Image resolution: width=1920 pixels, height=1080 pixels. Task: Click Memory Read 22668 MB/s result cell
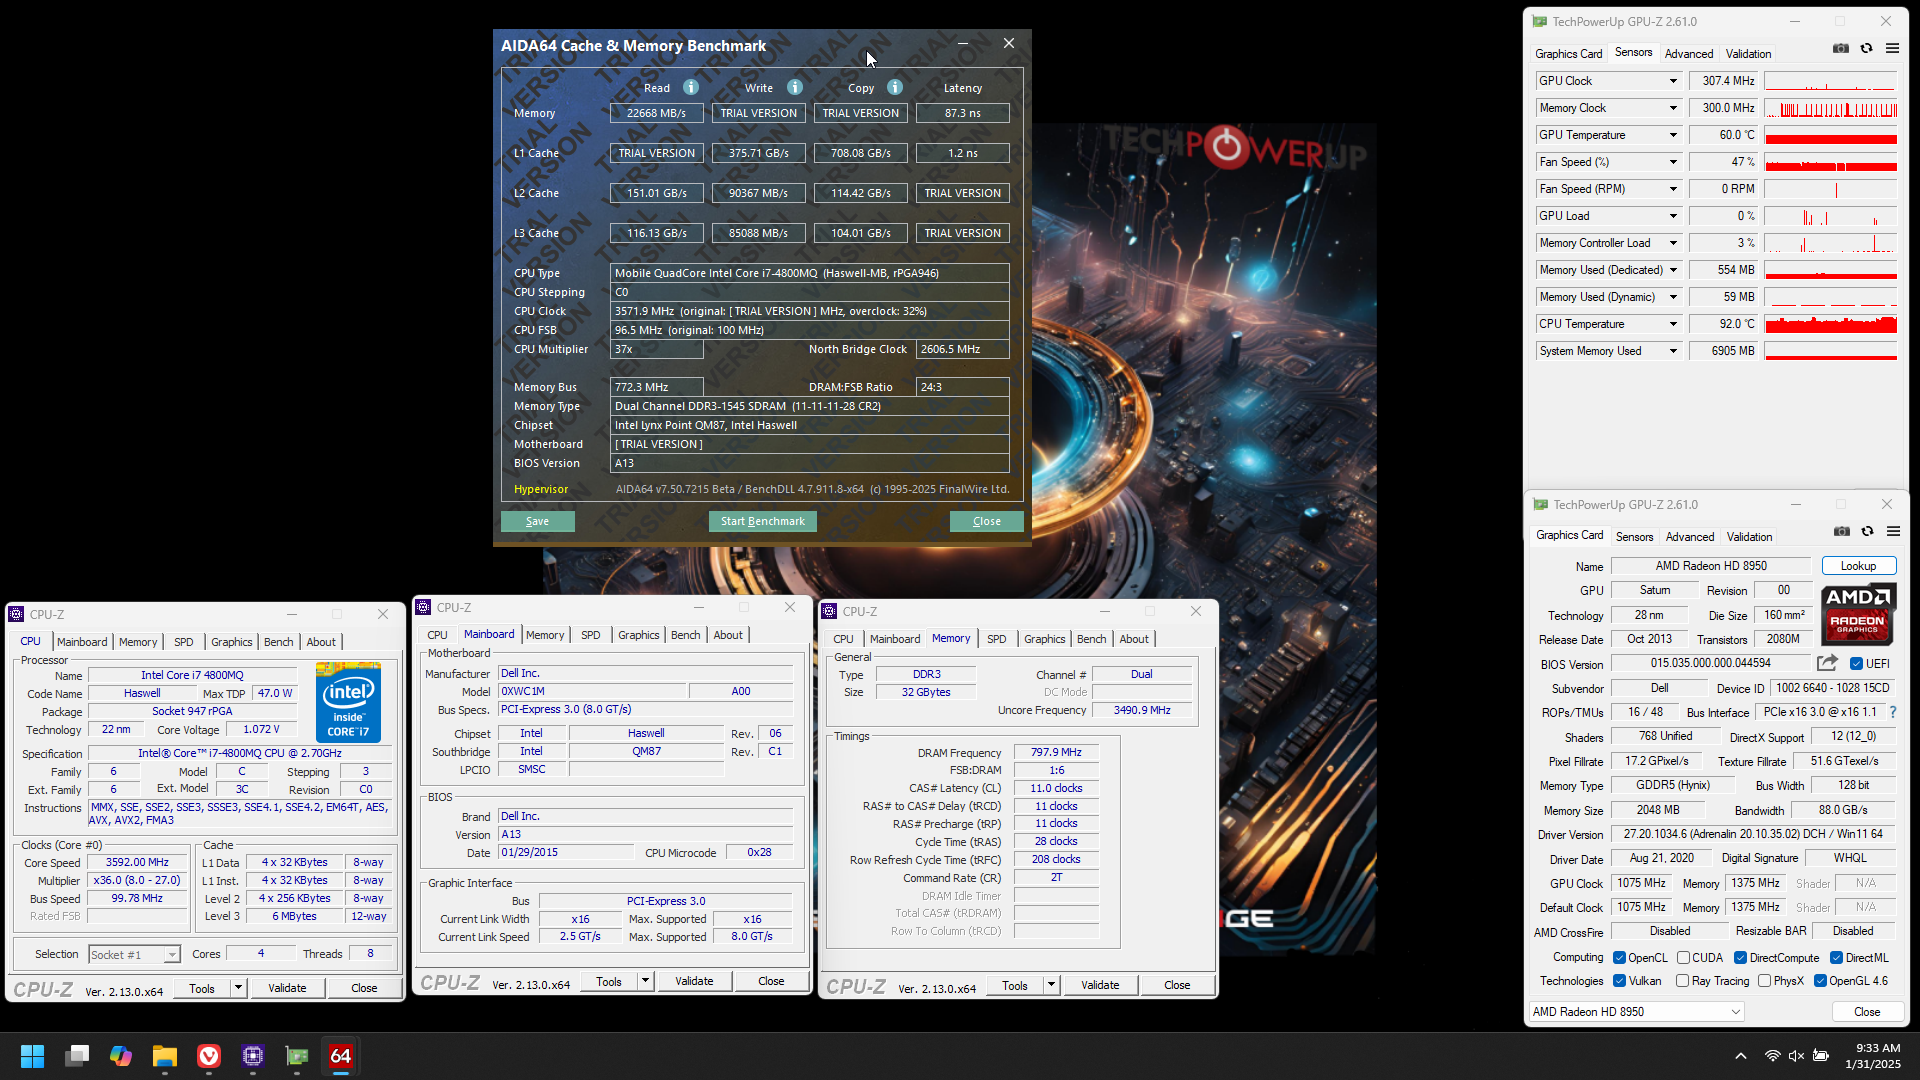(x=656, y=113)
